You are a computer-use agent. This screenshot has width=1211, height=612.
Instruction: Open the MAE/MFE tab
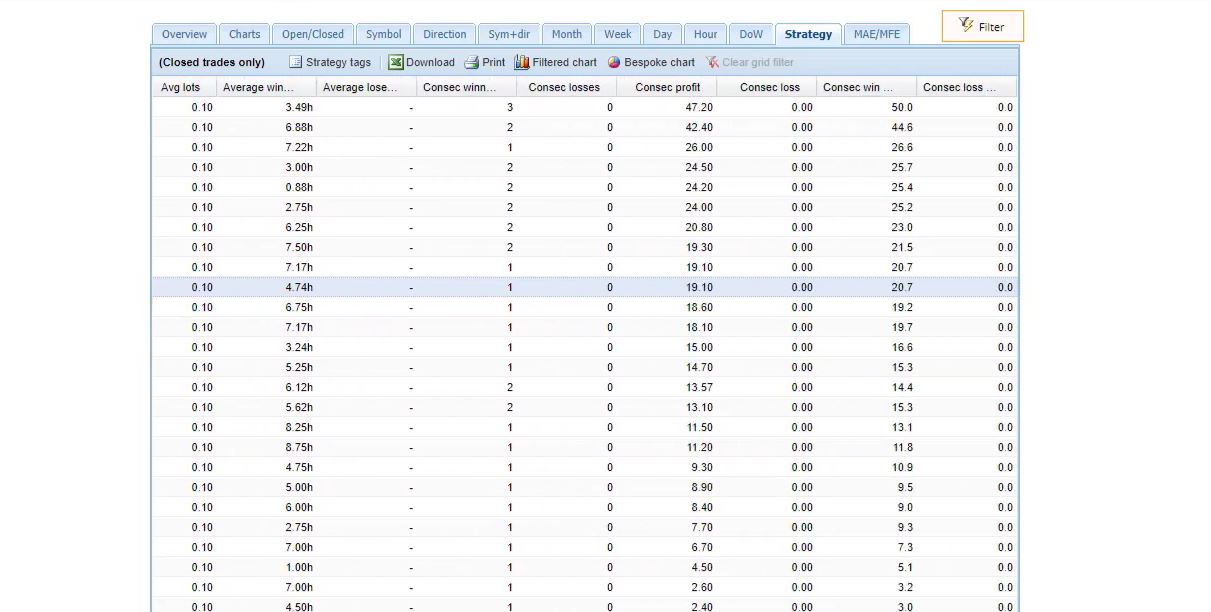876,34
